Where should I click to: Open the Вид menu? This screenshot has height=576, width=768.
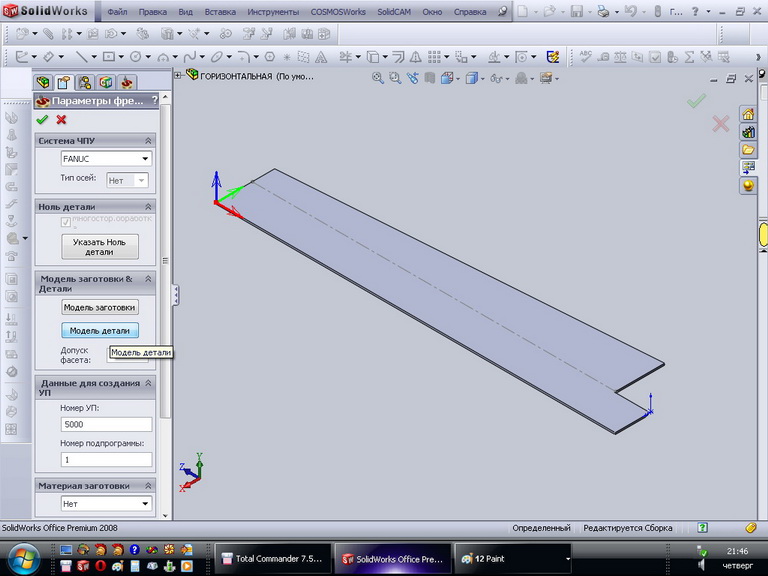point(185,12)
